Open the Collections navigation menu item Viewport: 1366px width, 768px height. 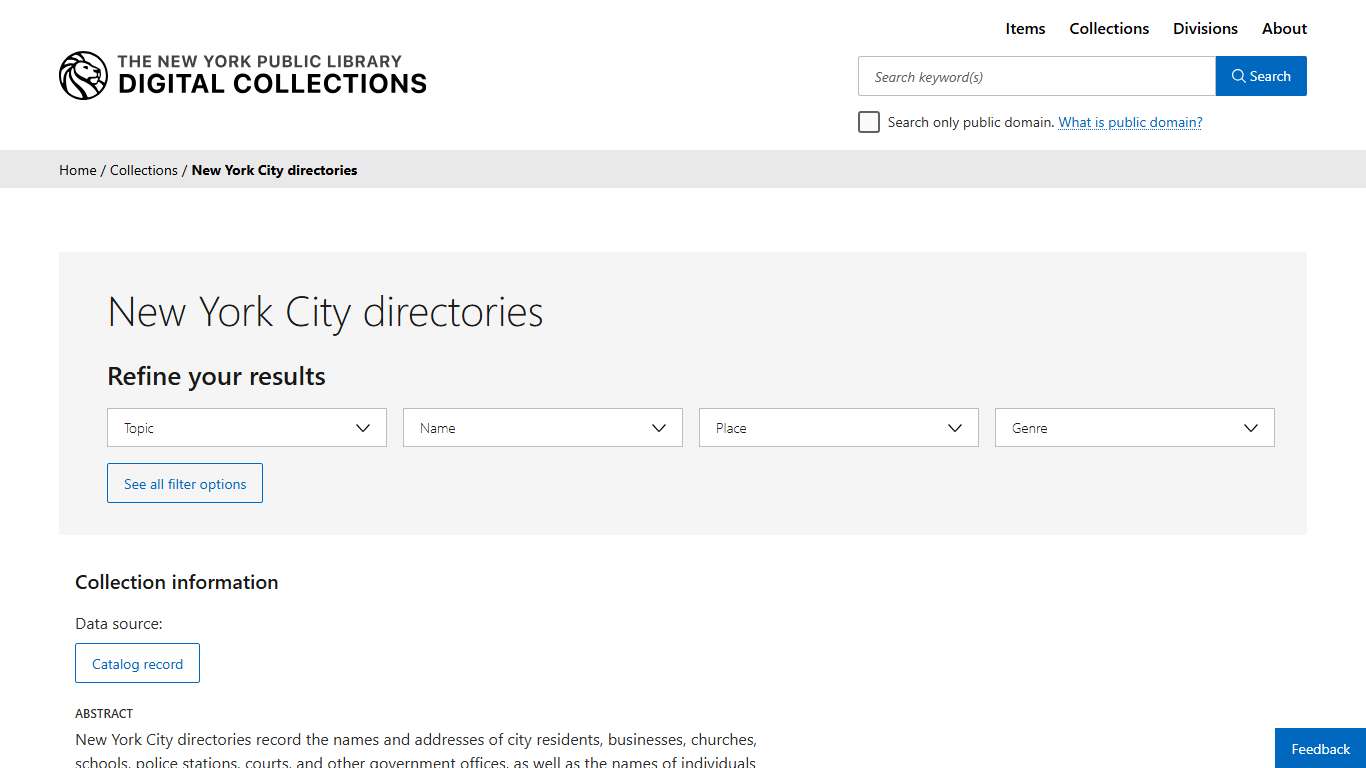pyautogui.click(x=1109, y=28)
